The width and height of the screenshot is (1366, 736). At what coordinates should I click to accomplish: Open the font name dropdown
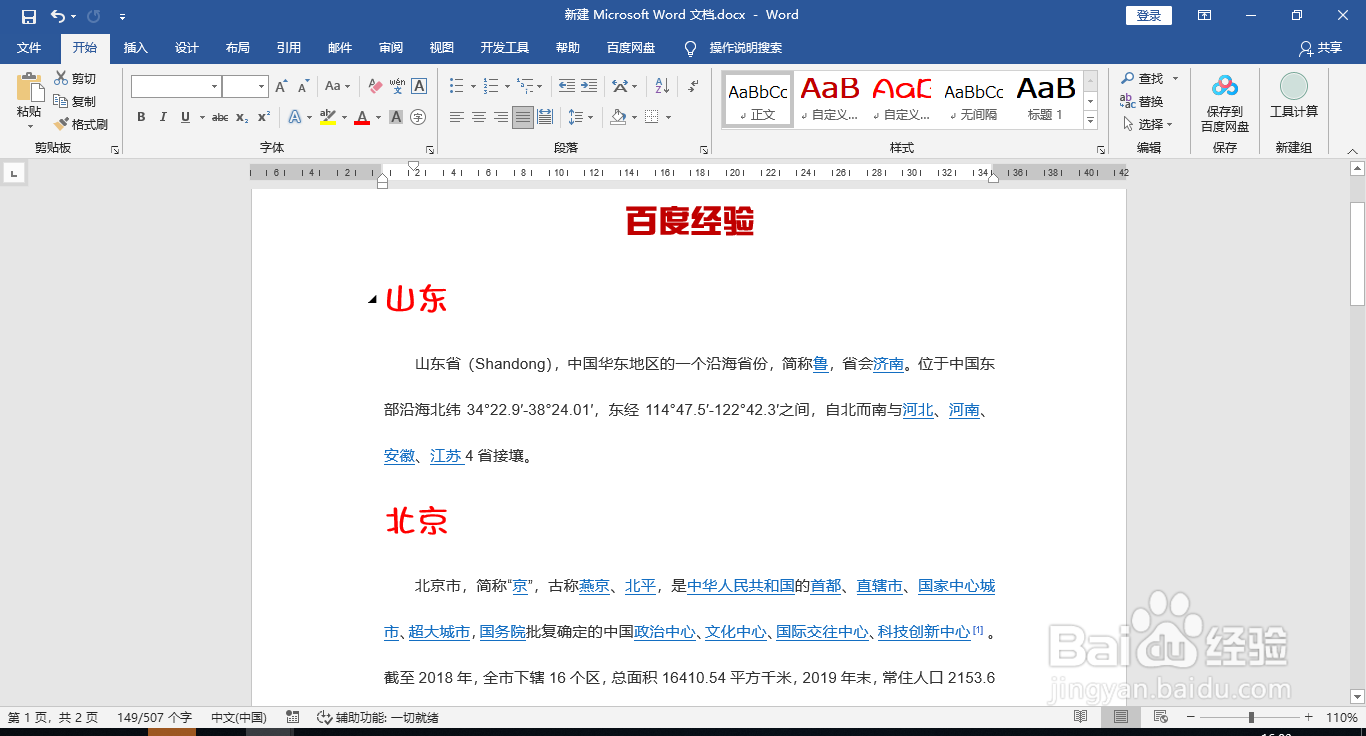(214, 87)
